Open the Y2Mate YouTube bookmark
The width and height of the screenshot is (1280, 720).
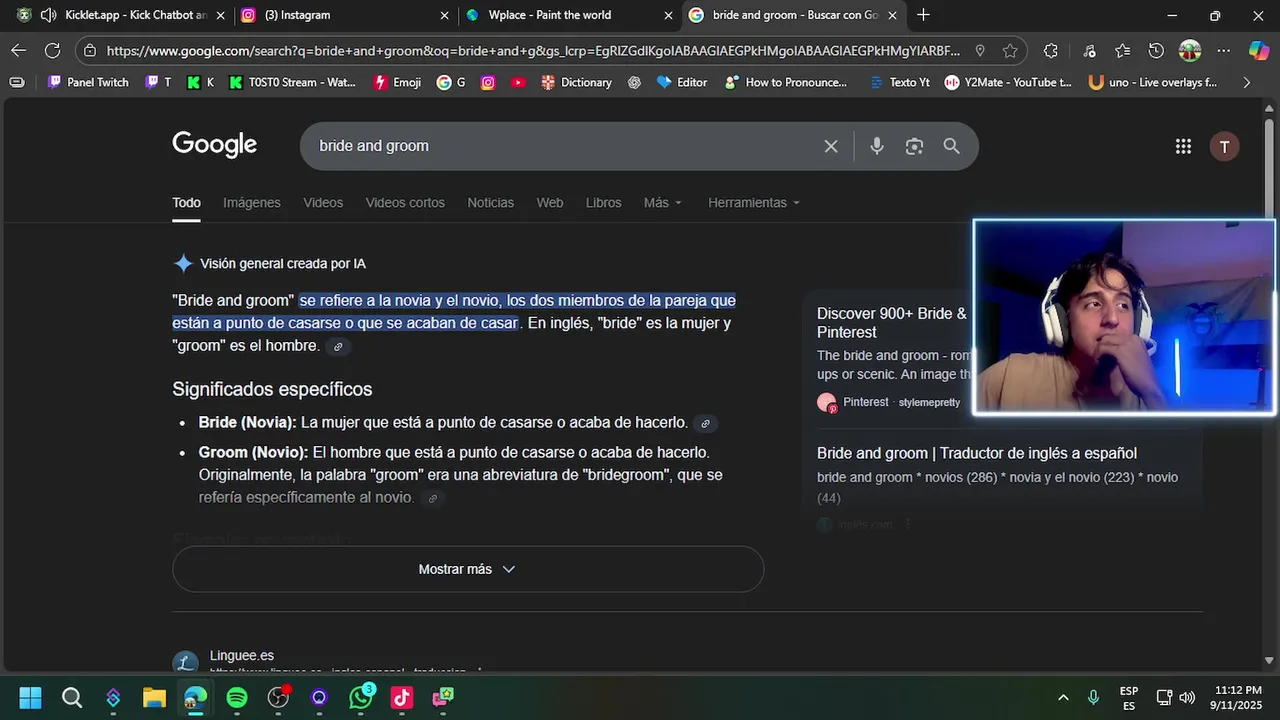(x=1008, y=82)
